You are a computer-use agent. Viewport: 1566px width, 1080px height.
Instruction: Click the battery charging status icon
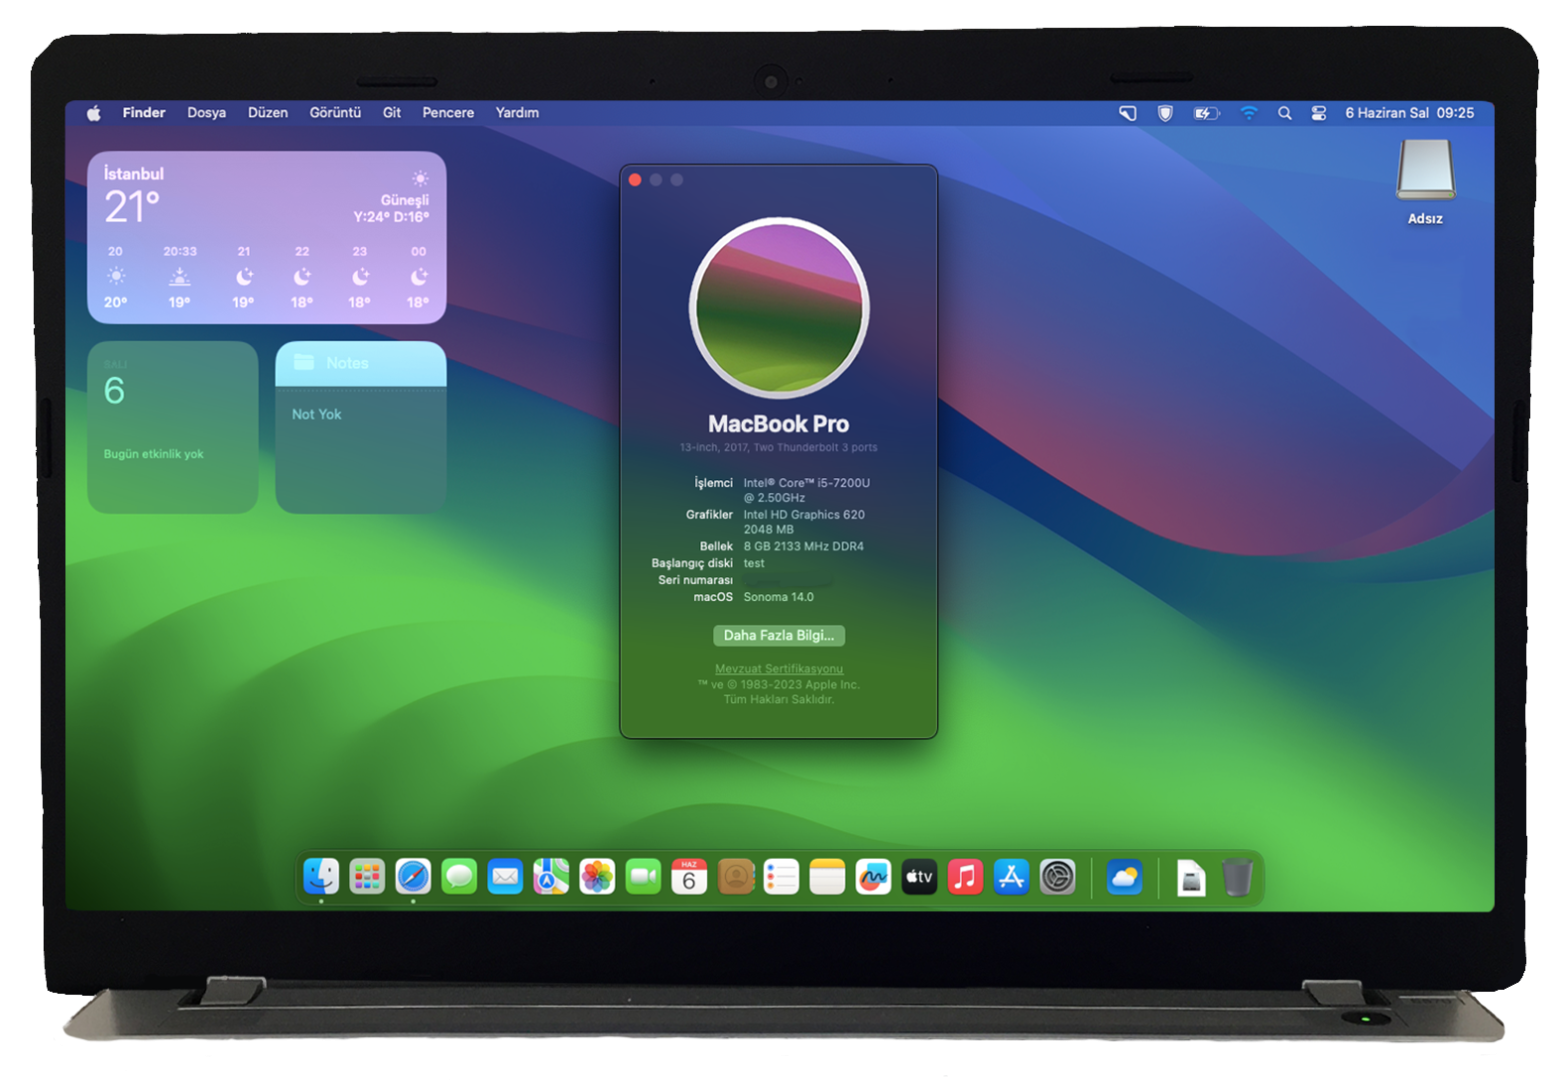tap(1207, 113)
